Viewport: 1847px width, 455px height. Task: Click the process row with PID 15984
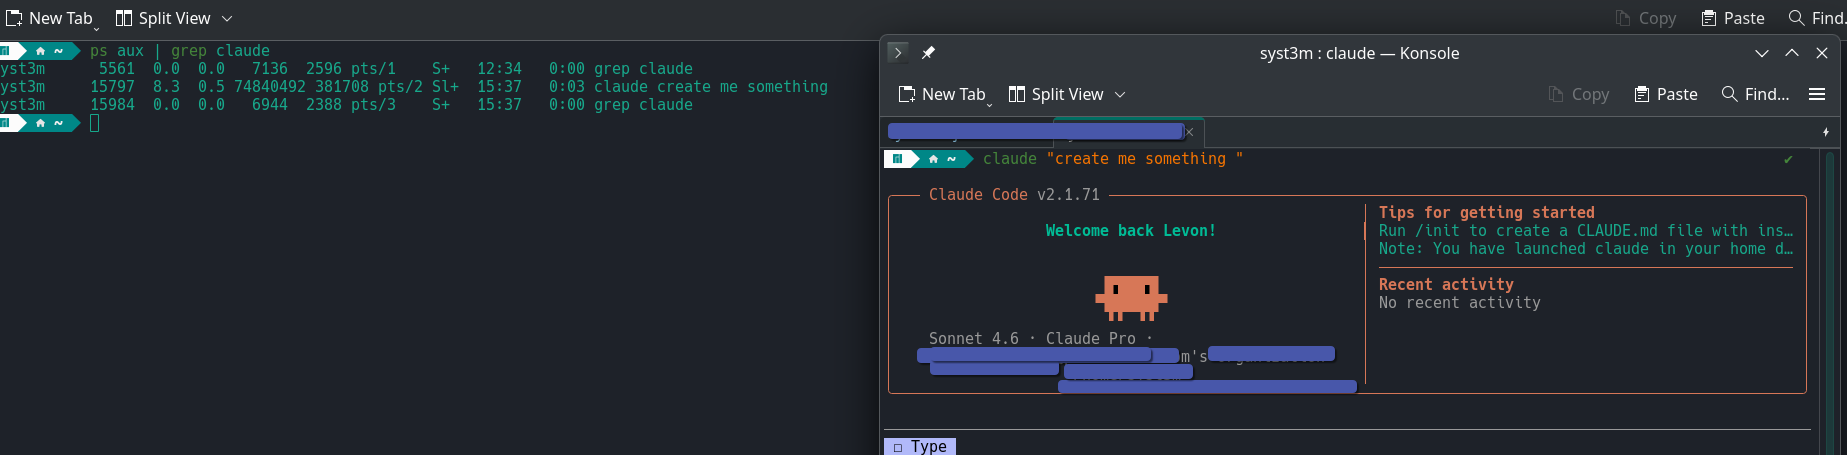(346, 105)
